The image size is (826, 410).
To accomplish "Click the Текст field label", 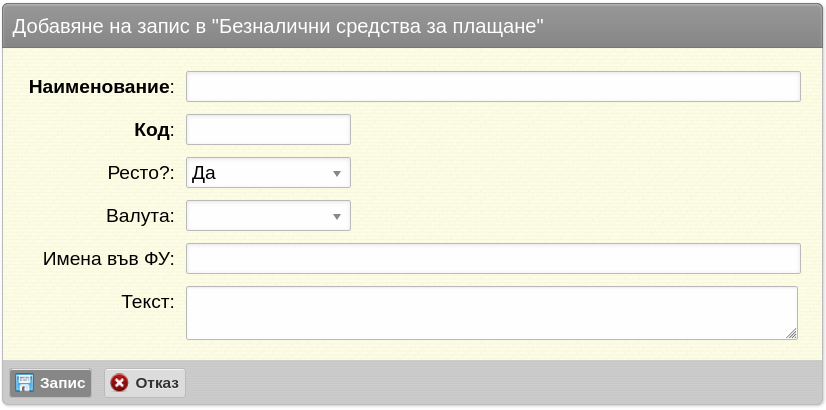I will (x=147, y=300).
